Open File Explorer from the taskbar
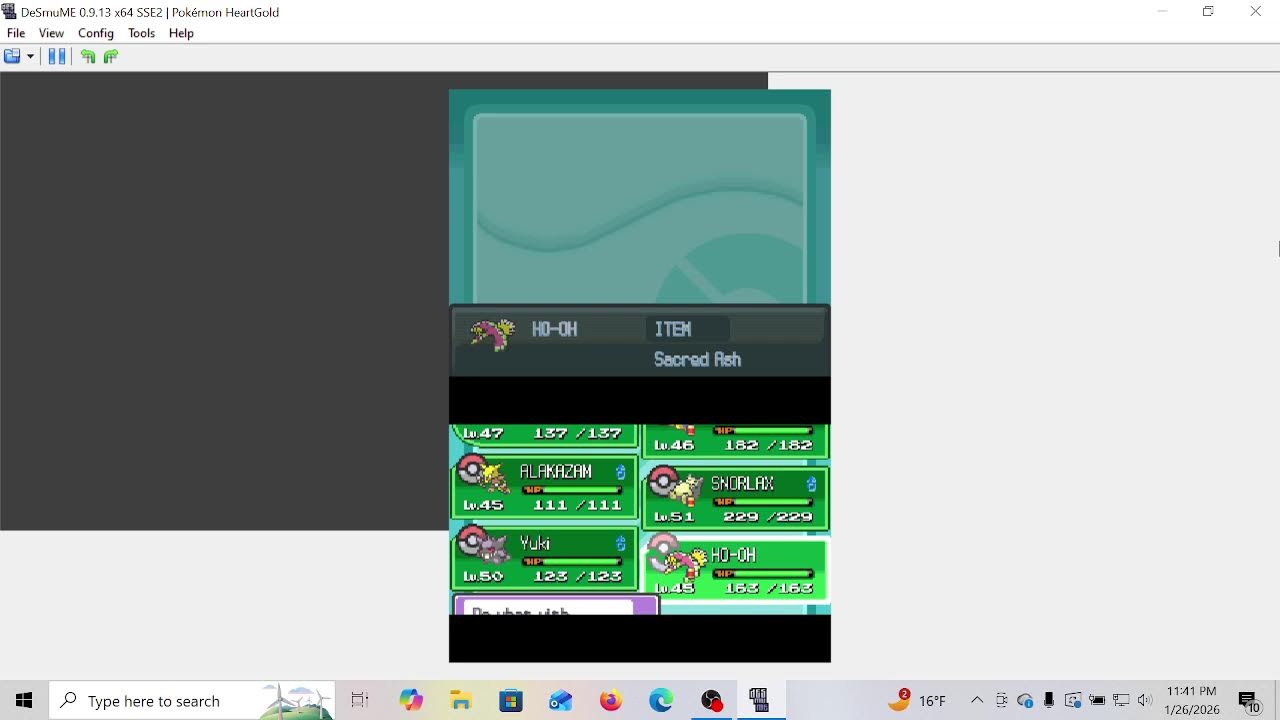 tap(461, 701)
